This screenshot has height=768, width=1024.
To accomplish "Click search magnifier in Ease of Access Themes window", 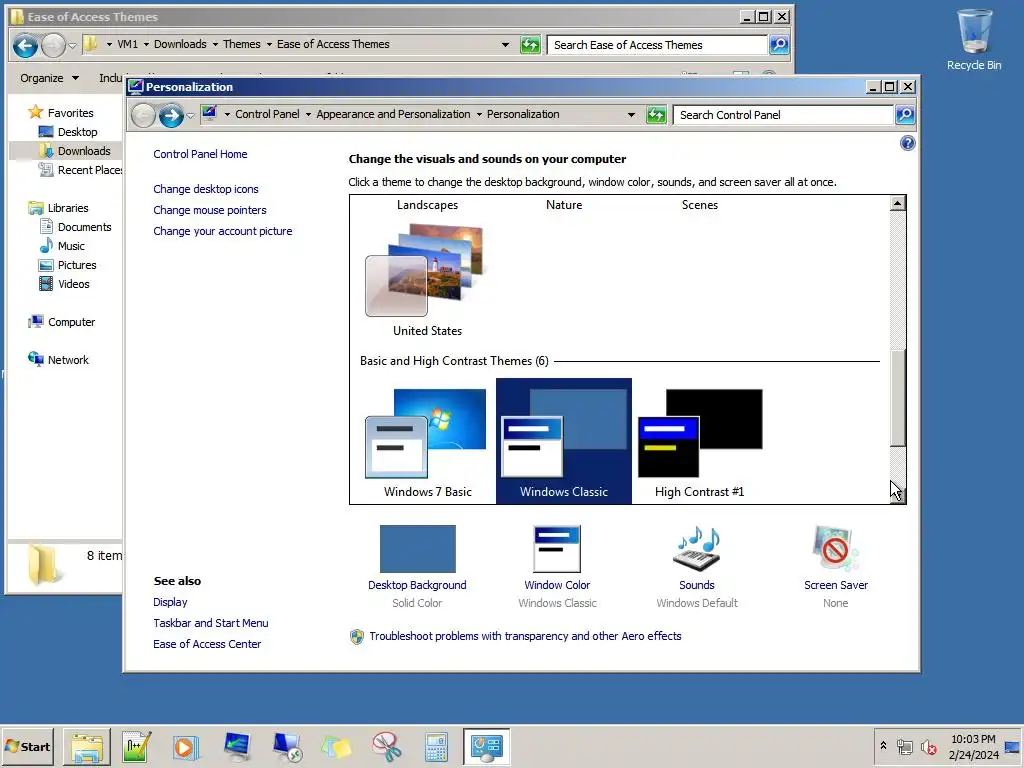I will 778,44.
